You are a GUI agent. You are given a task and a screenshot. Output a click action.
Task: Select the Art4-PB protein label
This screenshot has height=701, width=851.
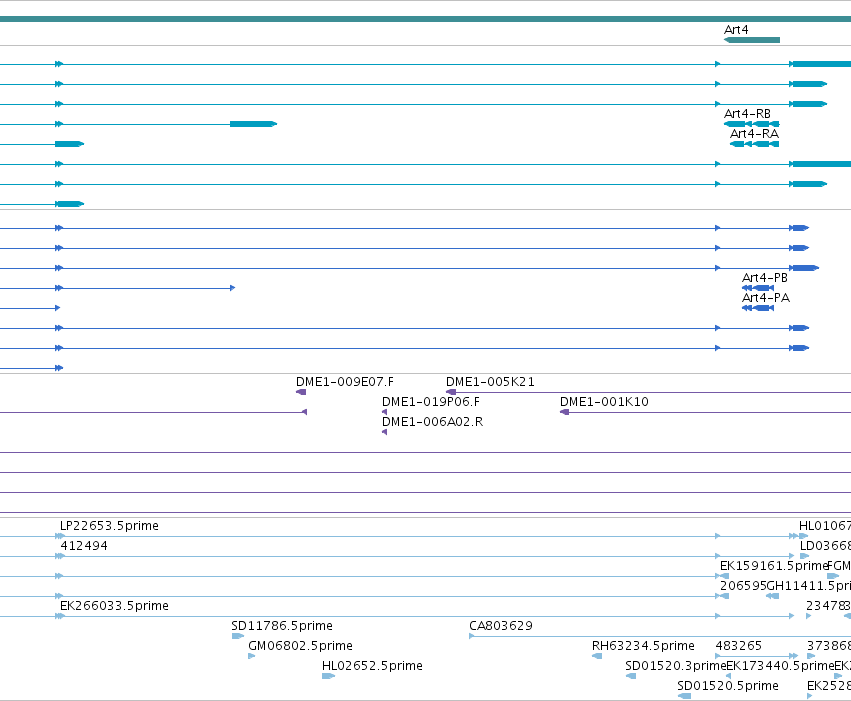click(x=765, y=278)
